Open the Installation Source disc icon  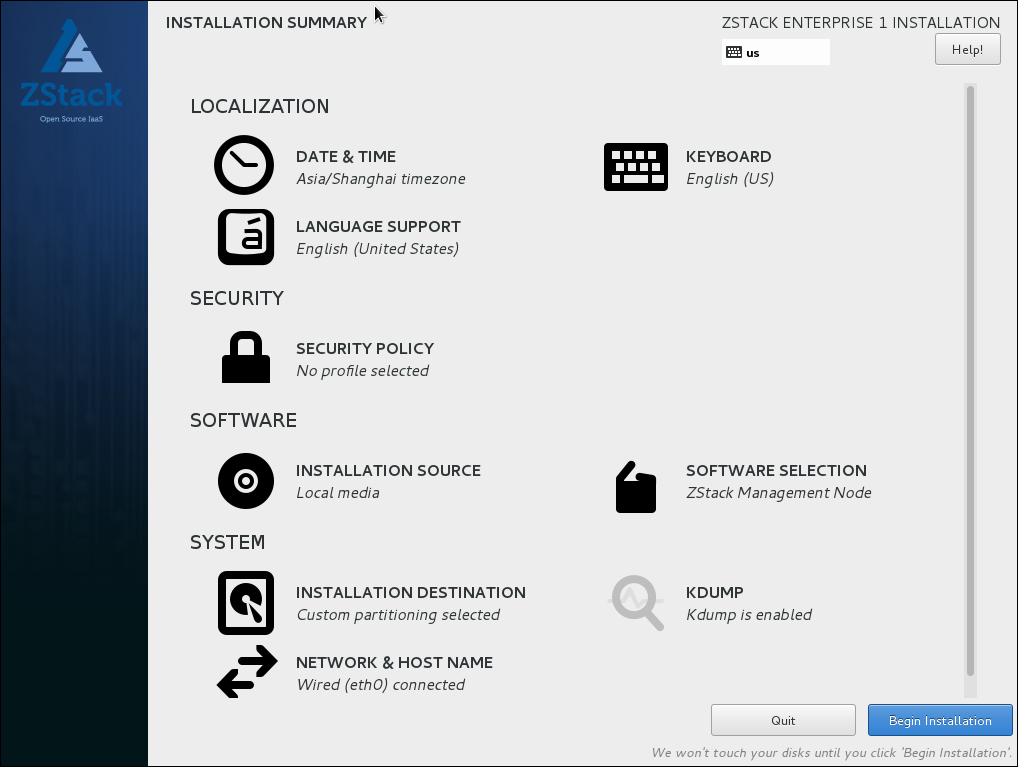click(x=246, y=481)
